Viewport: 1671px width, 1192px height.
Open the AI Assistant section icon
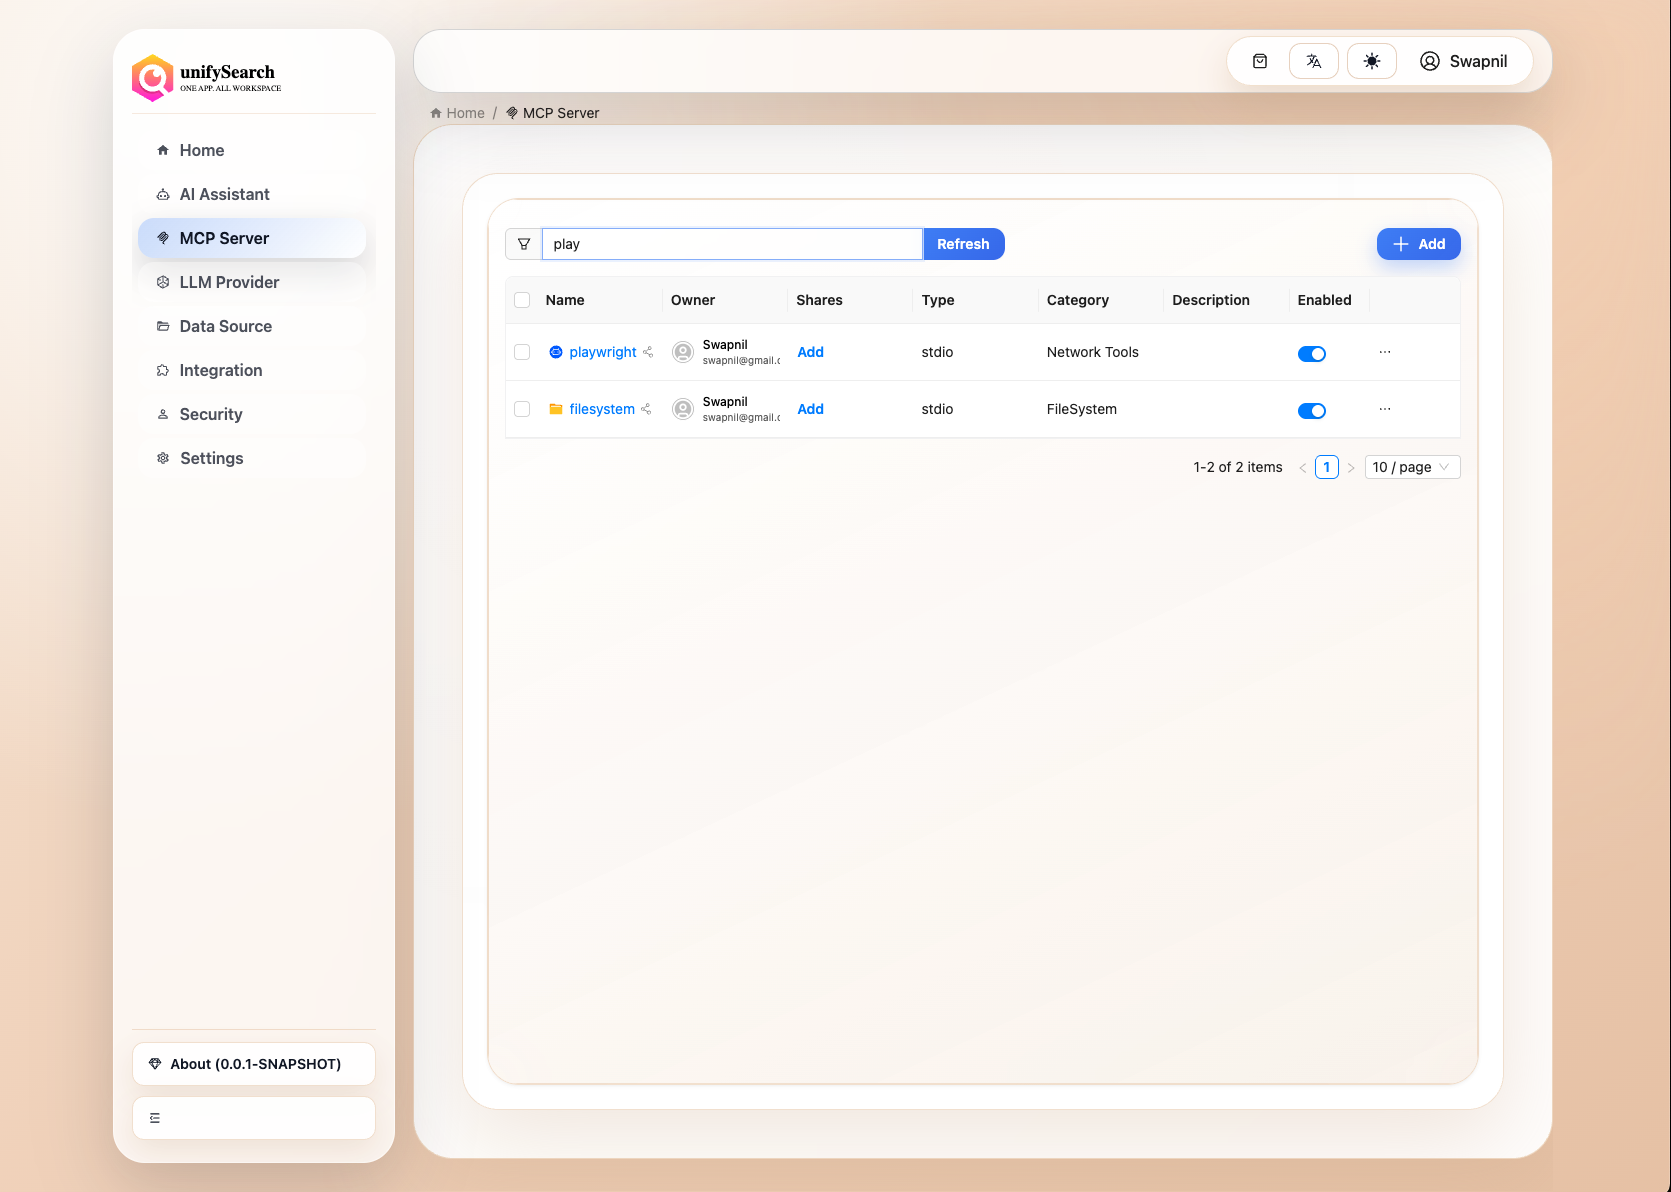[x=163, y=193]
